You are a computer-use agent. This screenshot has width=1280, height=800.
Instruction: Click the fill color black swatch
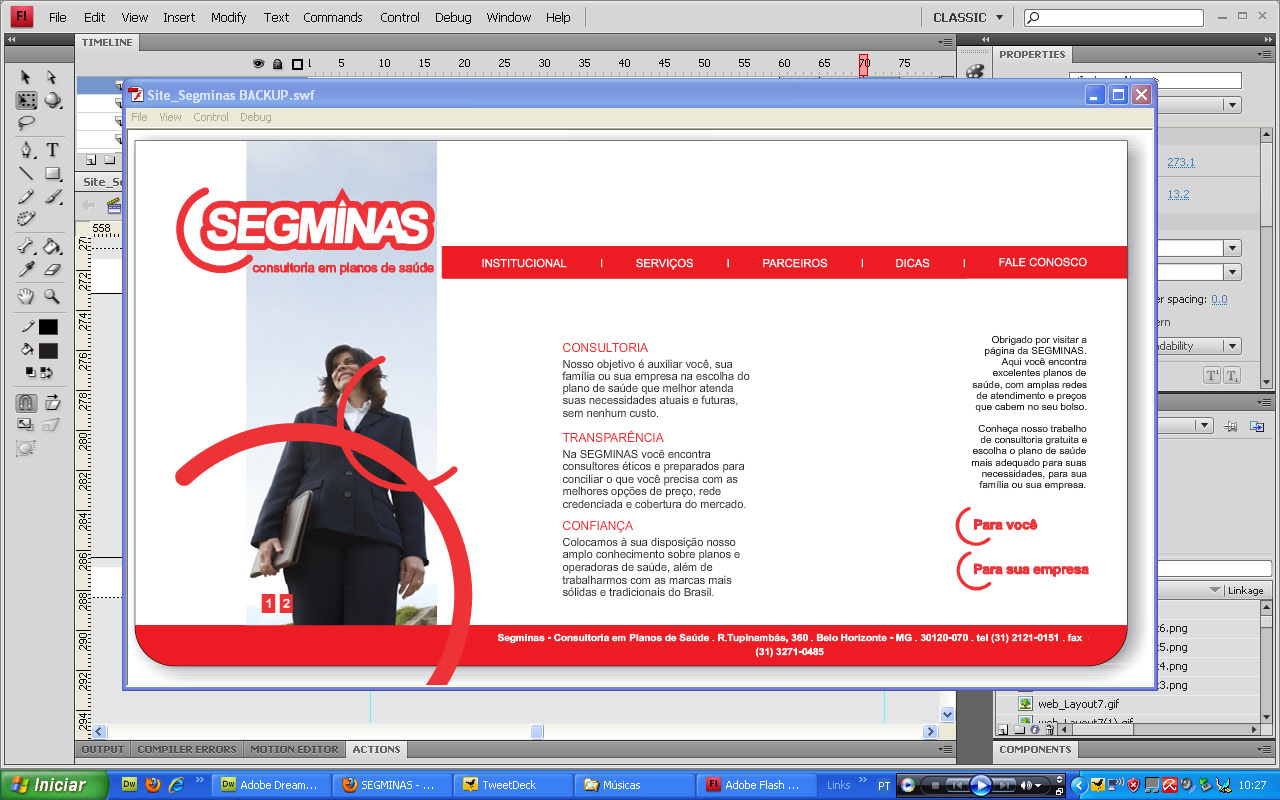pos(48,350)
